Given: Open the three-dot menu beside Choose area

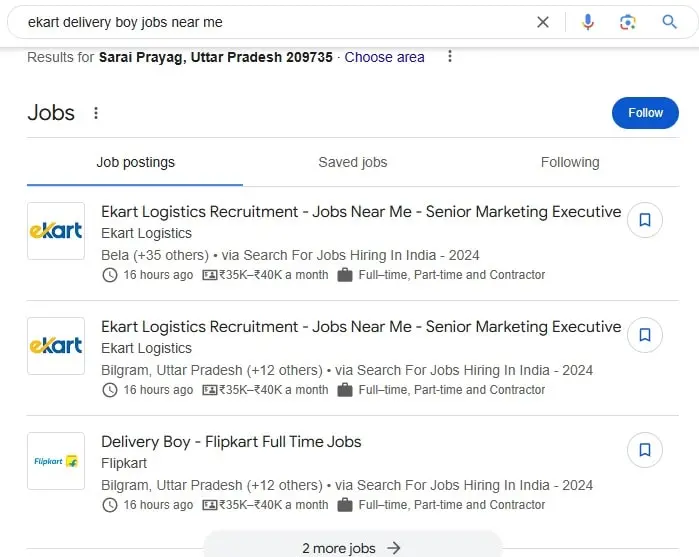Looking at the screenshot, I should click(450, 56).
